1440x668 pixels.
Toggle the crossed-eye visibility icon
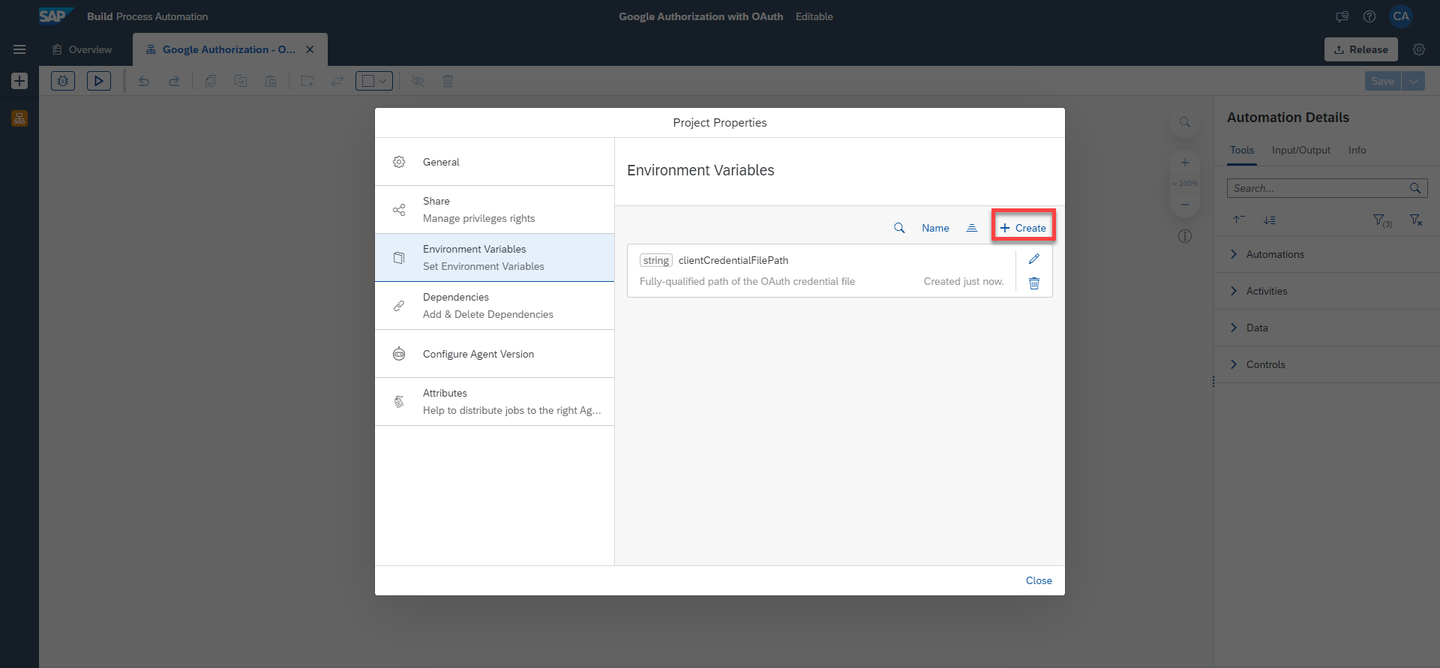pos(418,81)
